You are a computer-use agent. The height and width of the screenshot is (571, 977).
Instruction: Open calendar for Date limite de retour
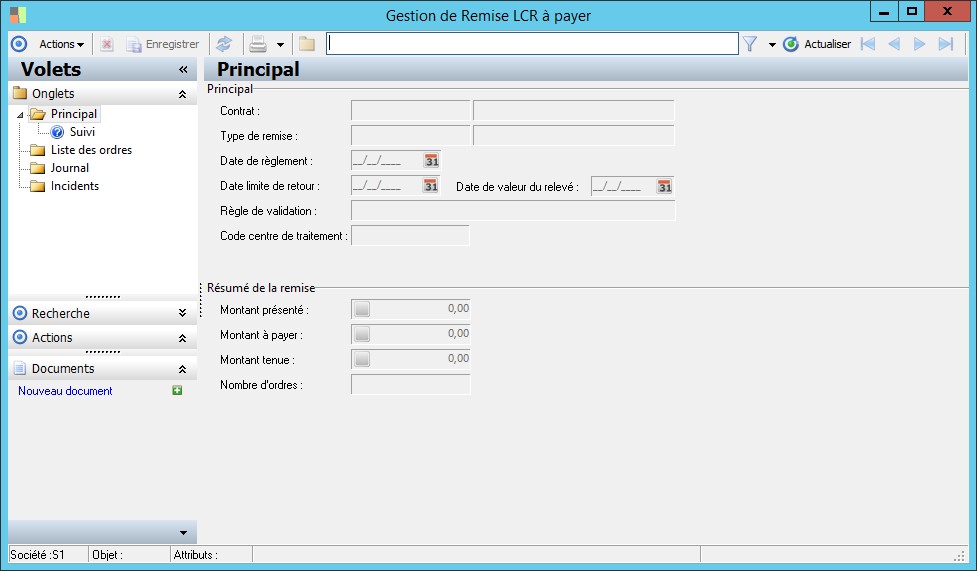point(431,186)
